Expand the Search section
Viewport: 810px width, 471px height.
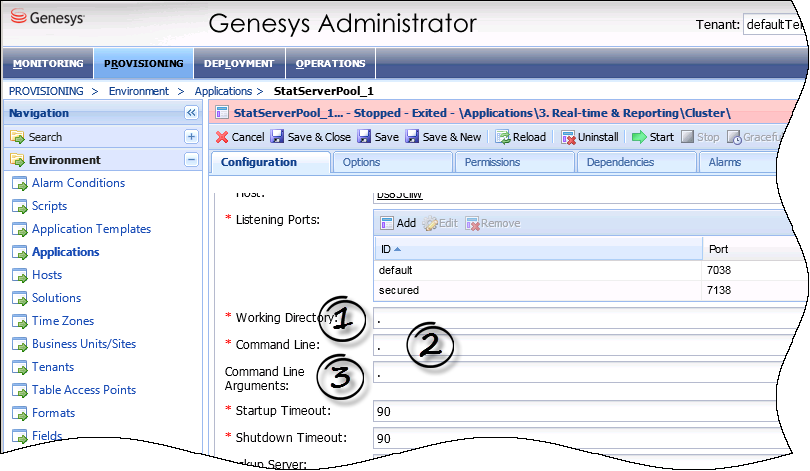pyautogui.click(x=191, y=137)
